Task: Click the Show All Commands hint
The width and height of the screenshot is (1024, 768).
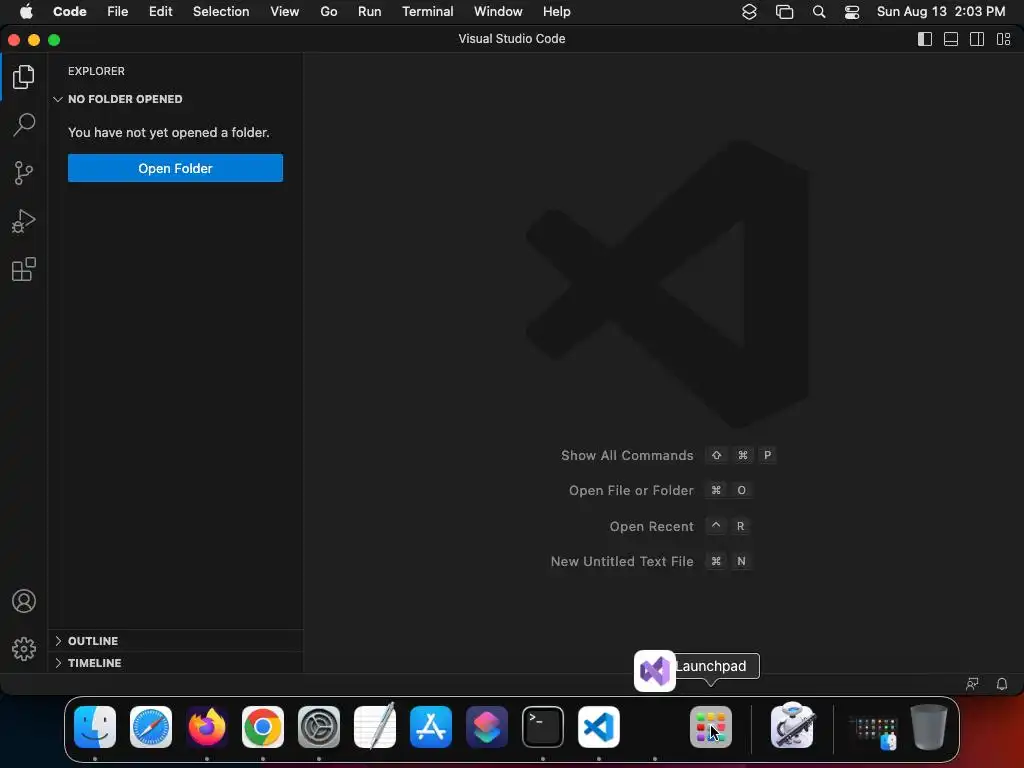Action: click(x=668, y=455)
